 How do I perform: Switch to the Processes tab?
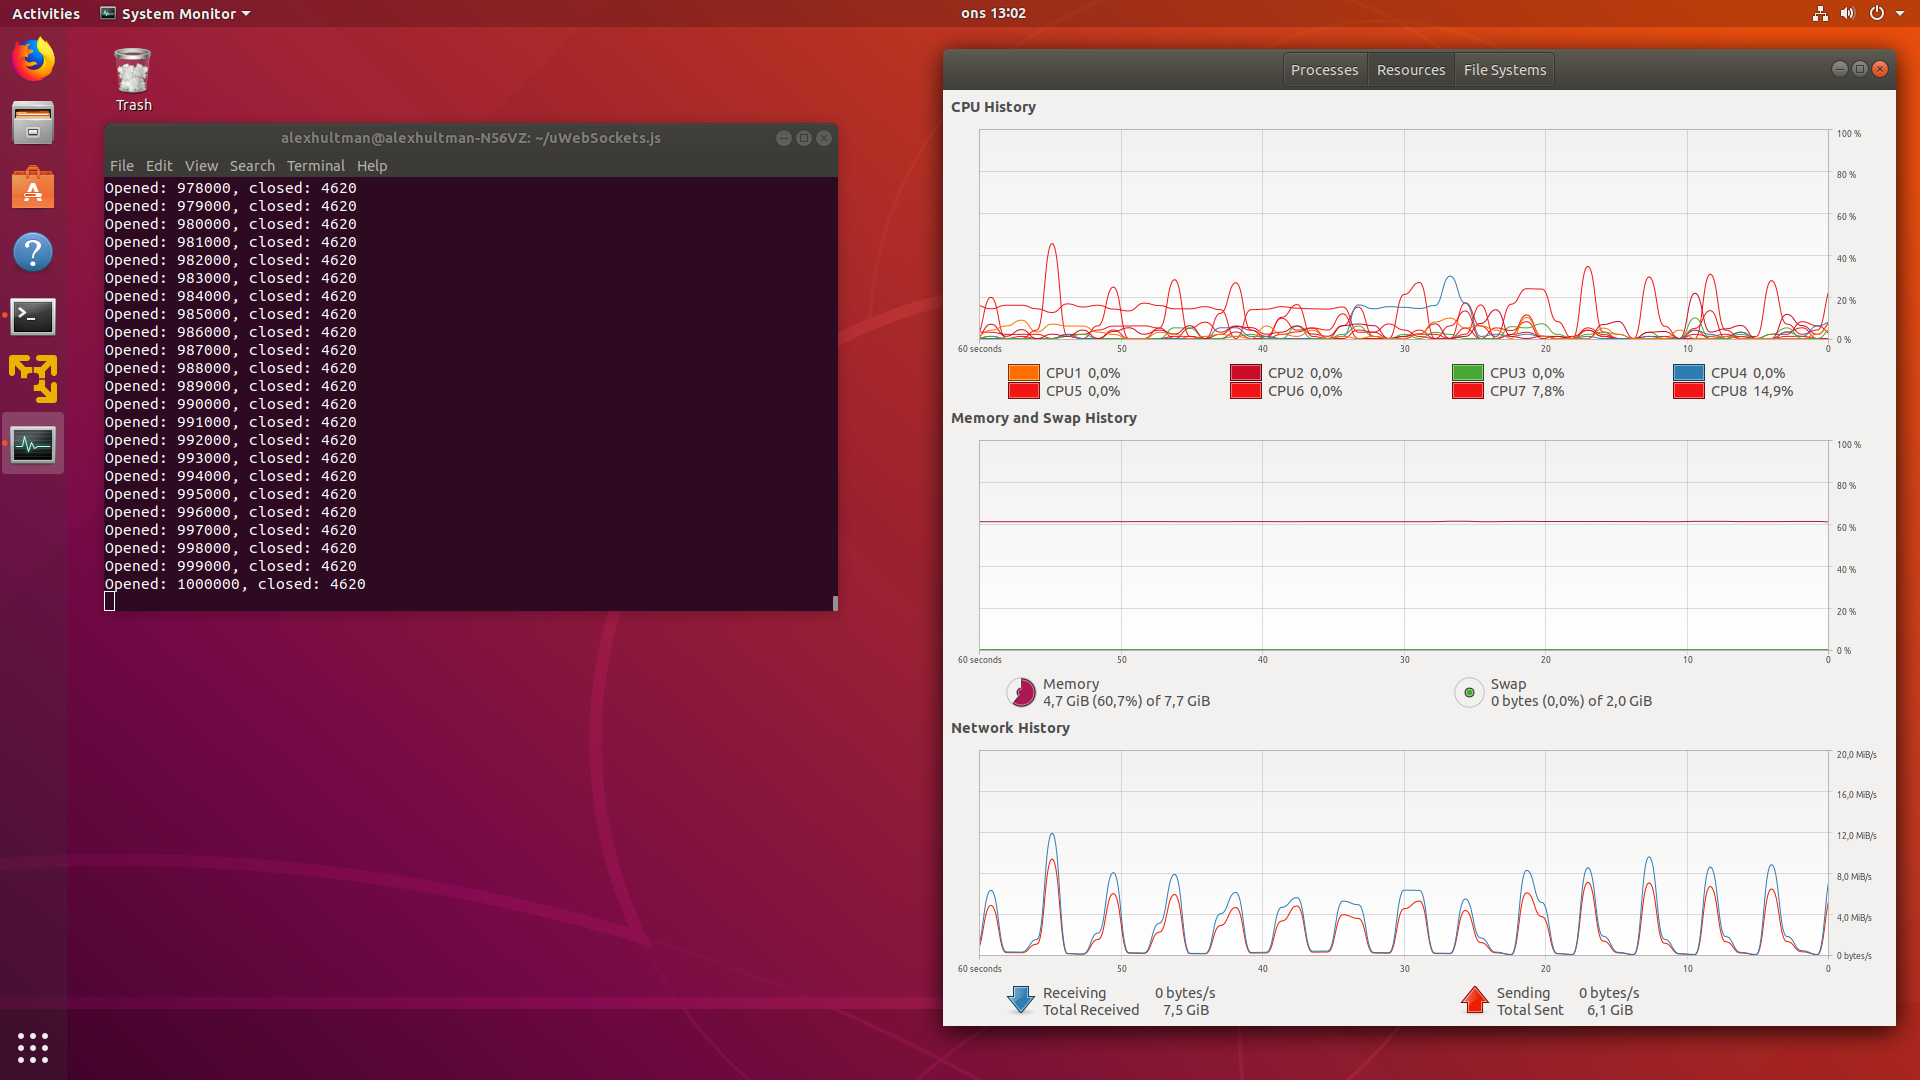pyautogui.click(x=1324, y=70)
